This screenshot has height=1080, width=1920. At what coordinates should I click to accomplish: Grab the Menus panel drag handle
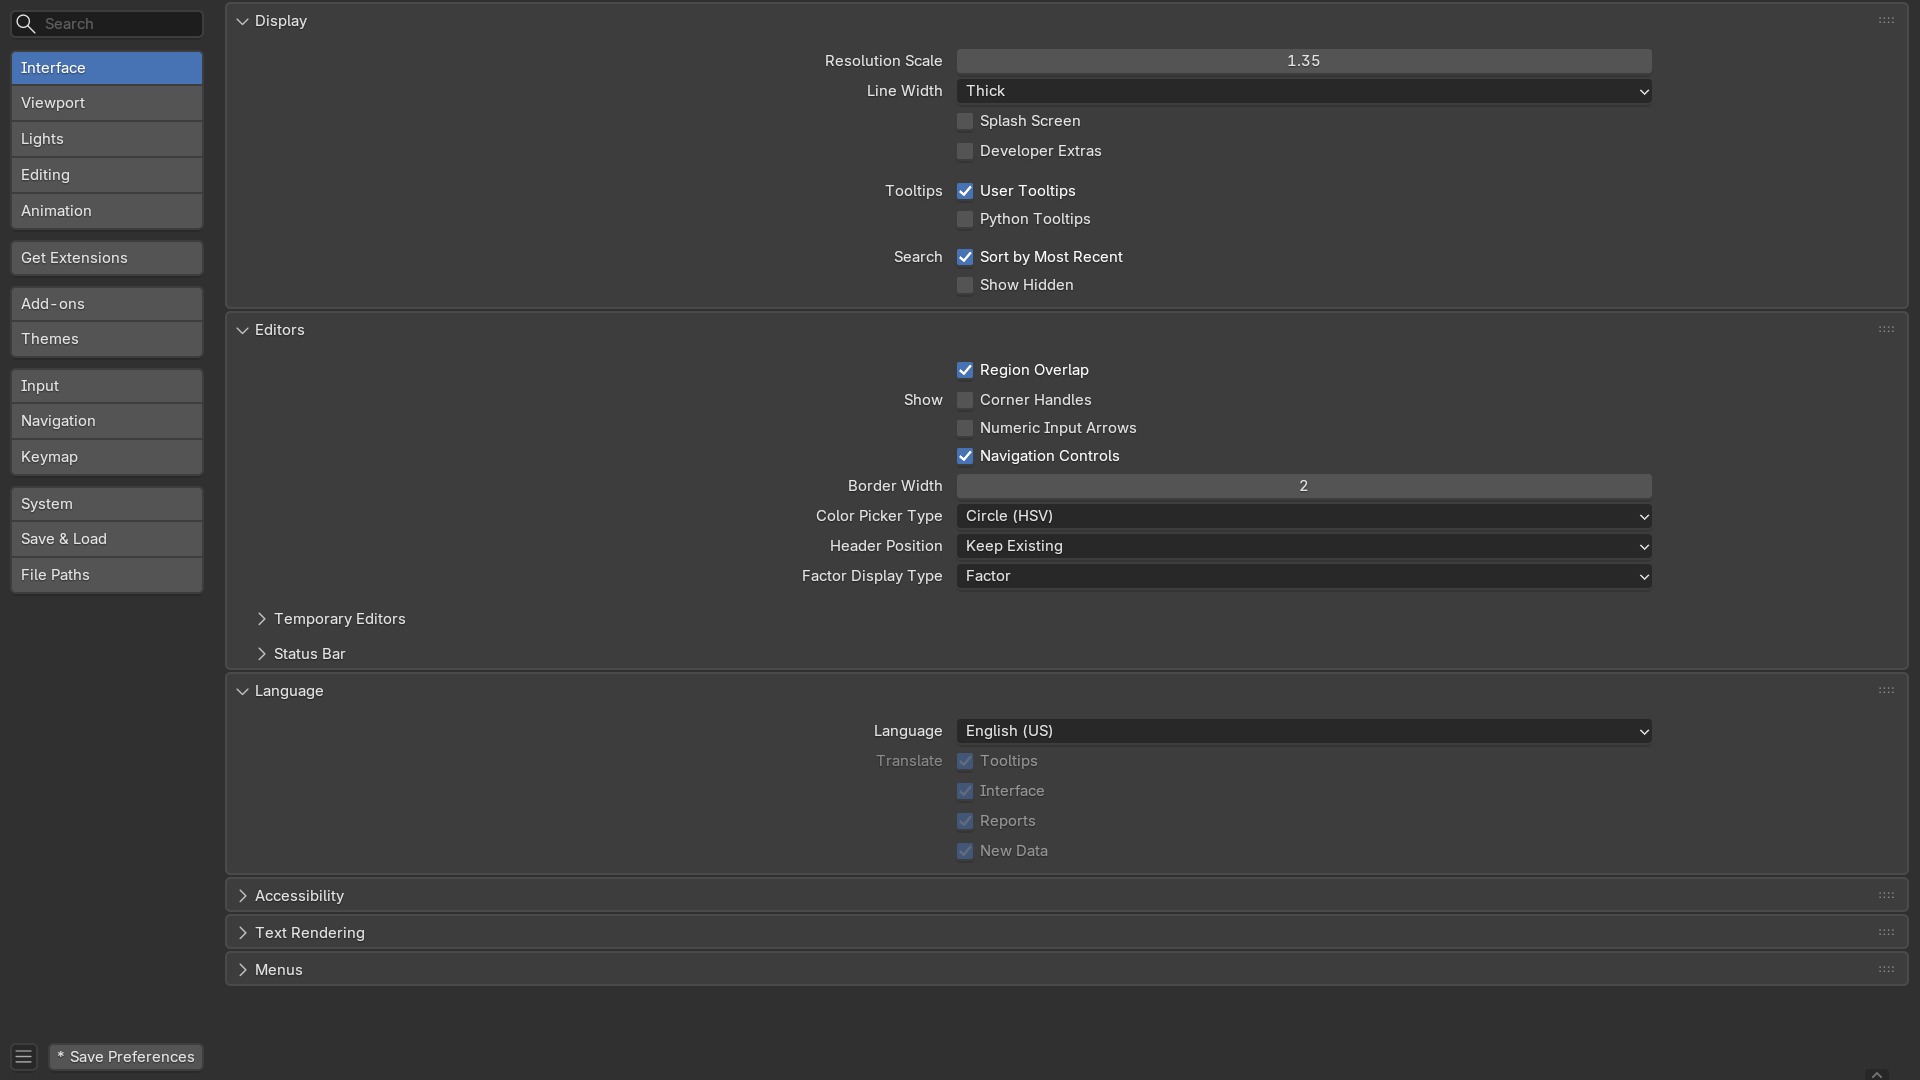(1886, 970)
